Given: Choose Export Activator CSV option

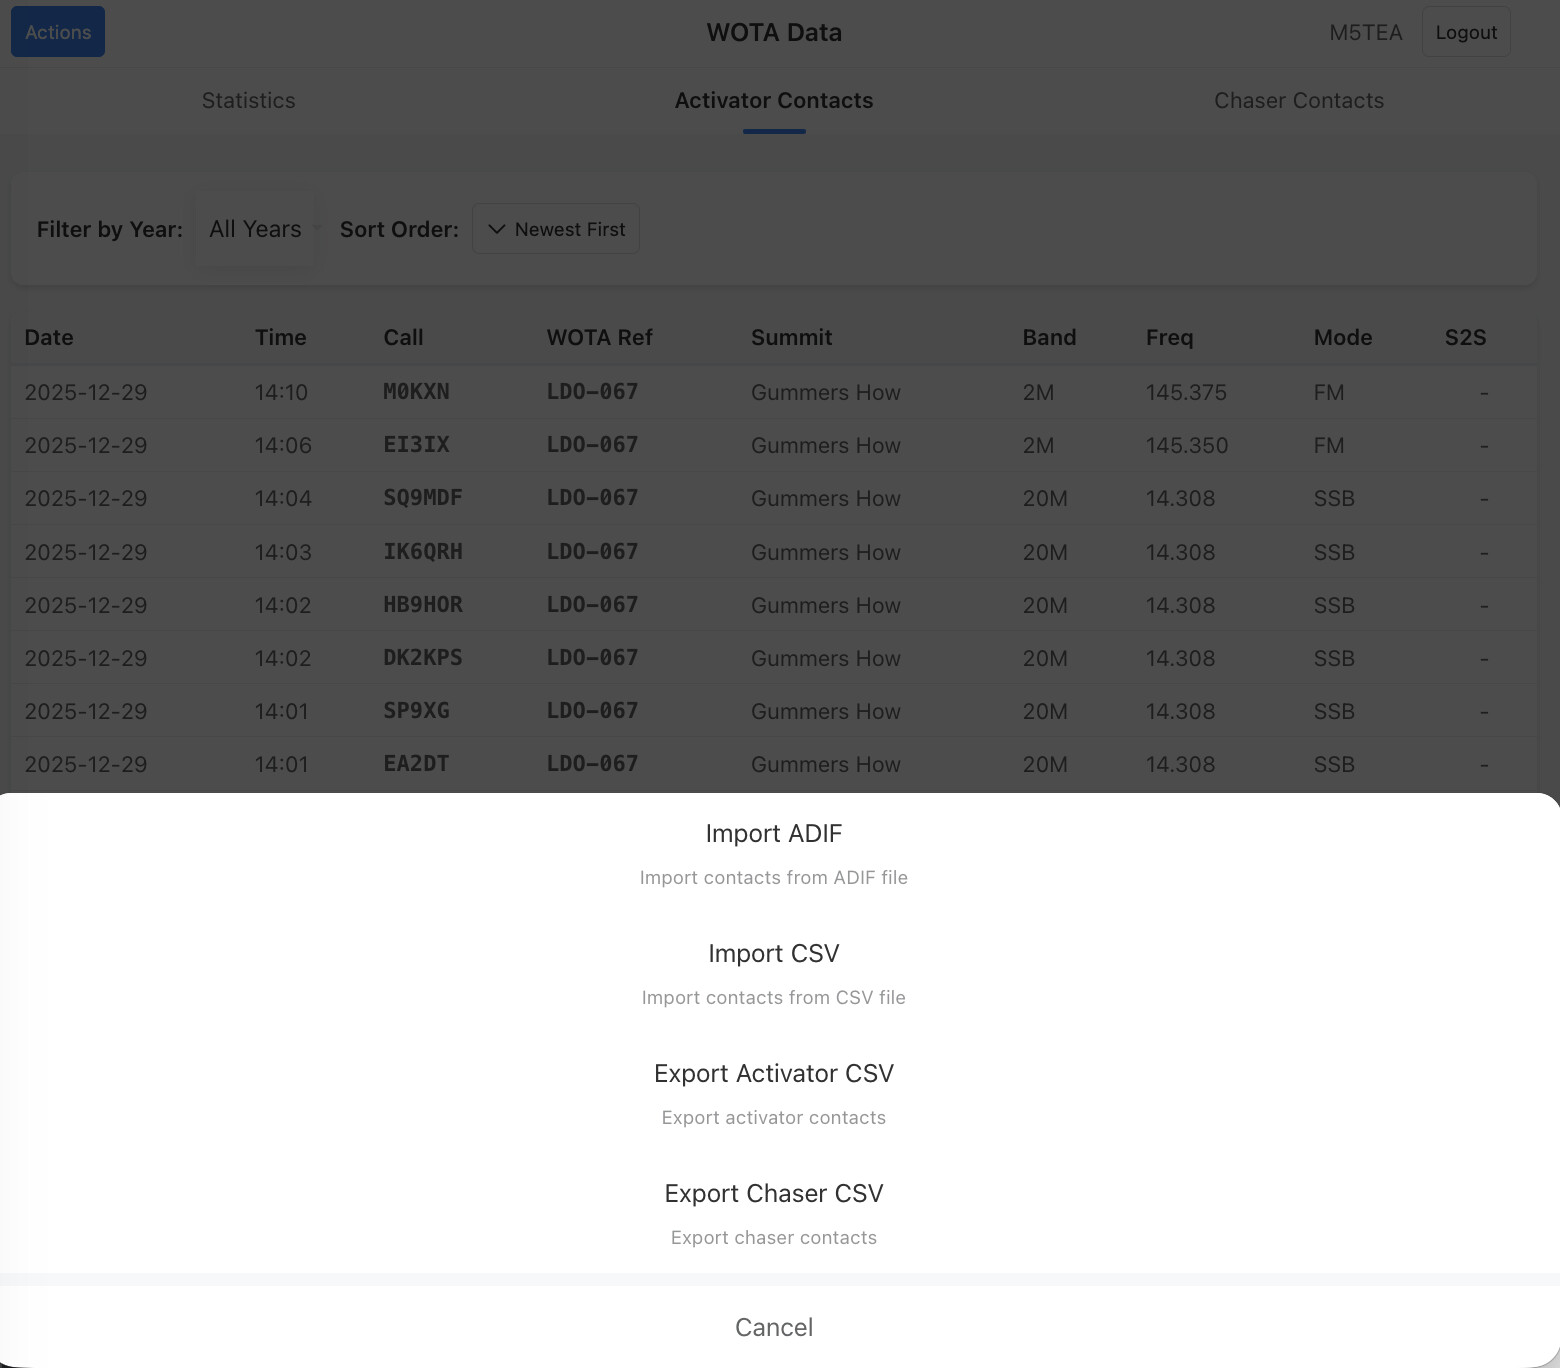Looking at the screenshot, I should tap(773, 1092).
